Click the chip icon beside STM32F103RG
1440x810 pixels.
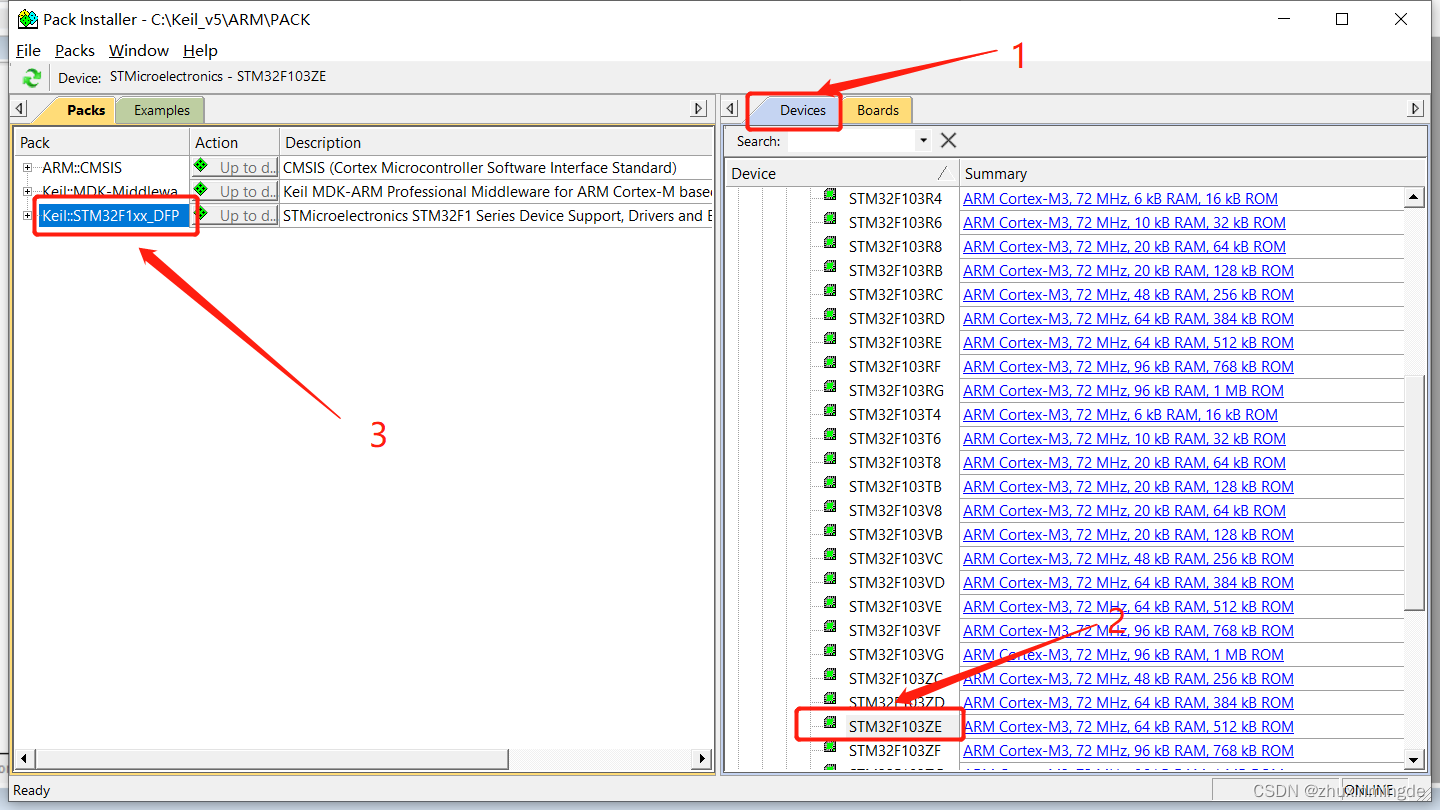click(830, 388)
